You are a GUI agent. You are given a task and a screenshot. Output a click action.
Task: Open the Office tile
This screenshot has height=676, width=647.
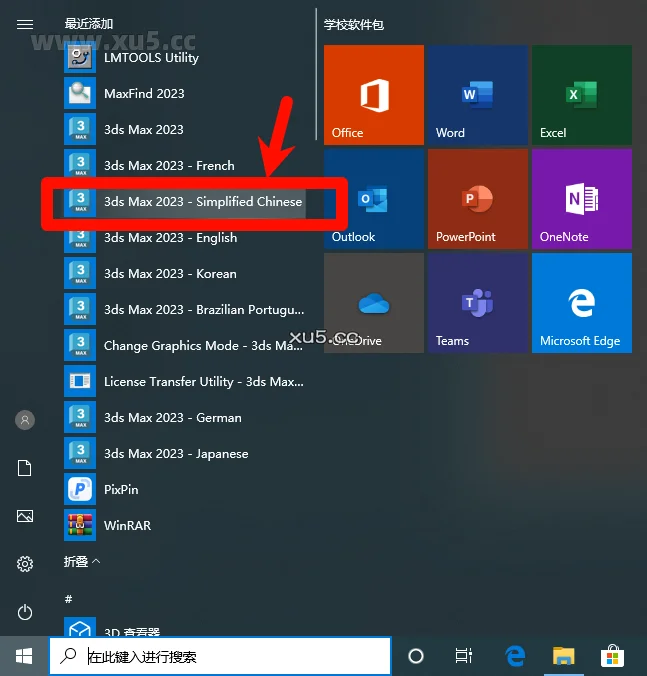click(x=374, y=95)
